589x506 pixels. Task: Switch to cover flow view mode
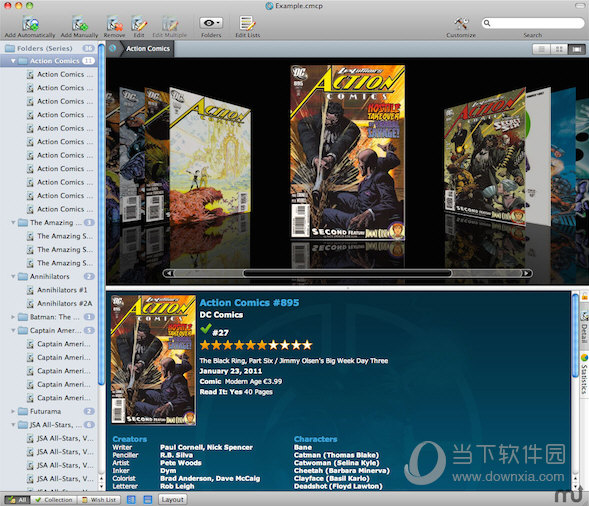577,49
